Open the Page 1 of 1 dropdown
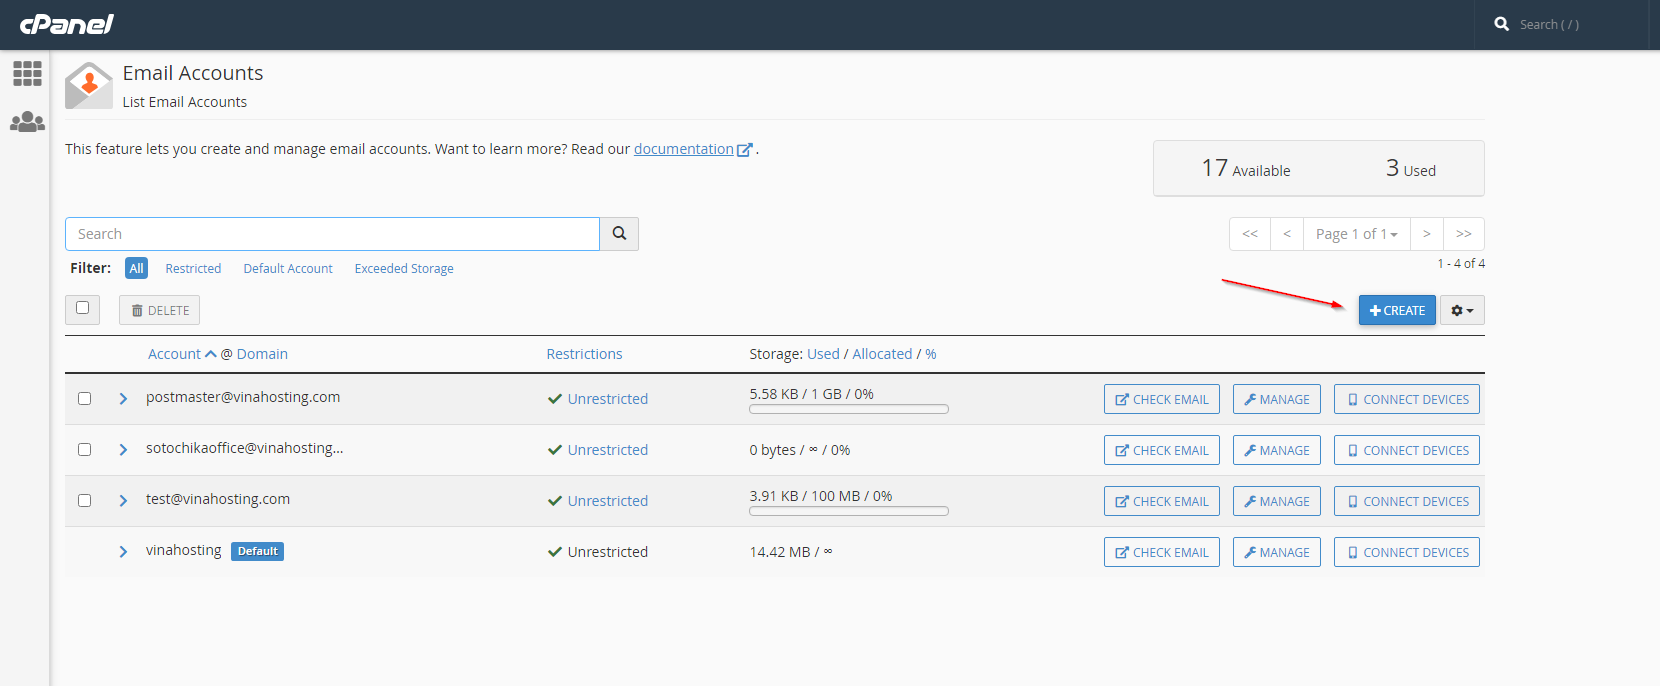Screen dimensions: 1660x686 point(1356,234)
